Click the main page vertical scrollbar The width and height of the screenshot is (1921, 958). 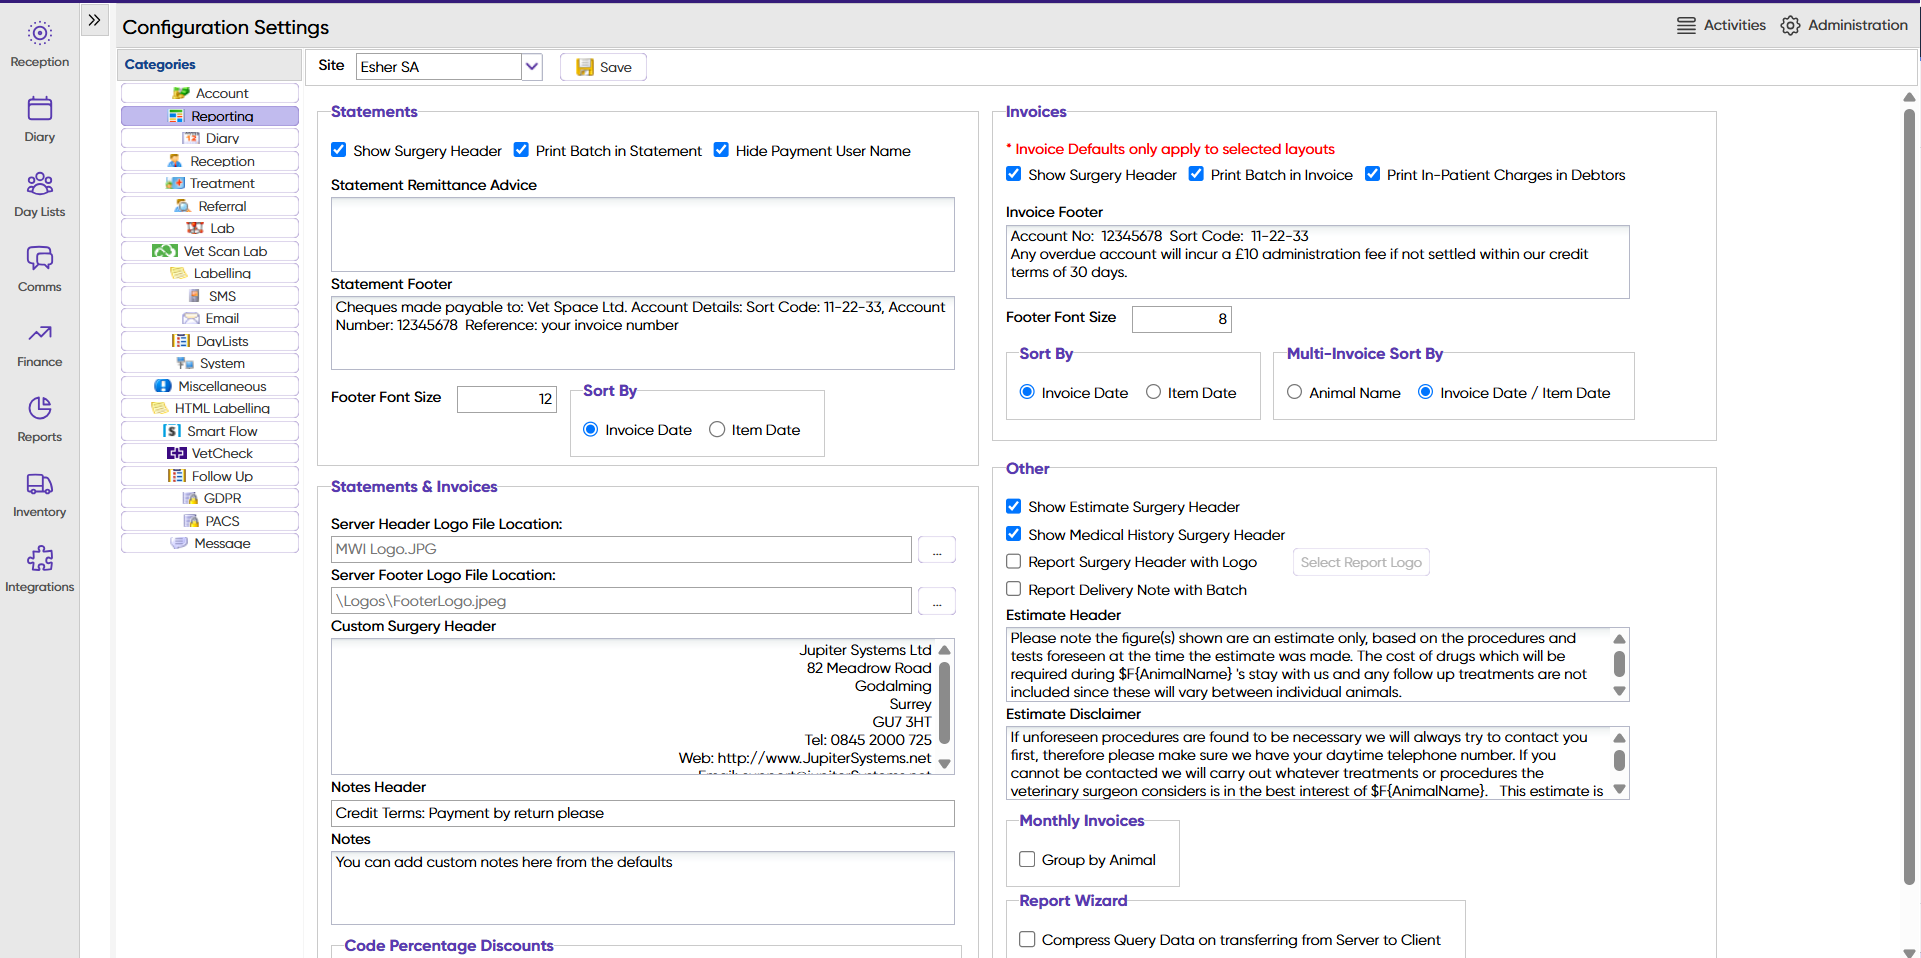pos(1908,500)
